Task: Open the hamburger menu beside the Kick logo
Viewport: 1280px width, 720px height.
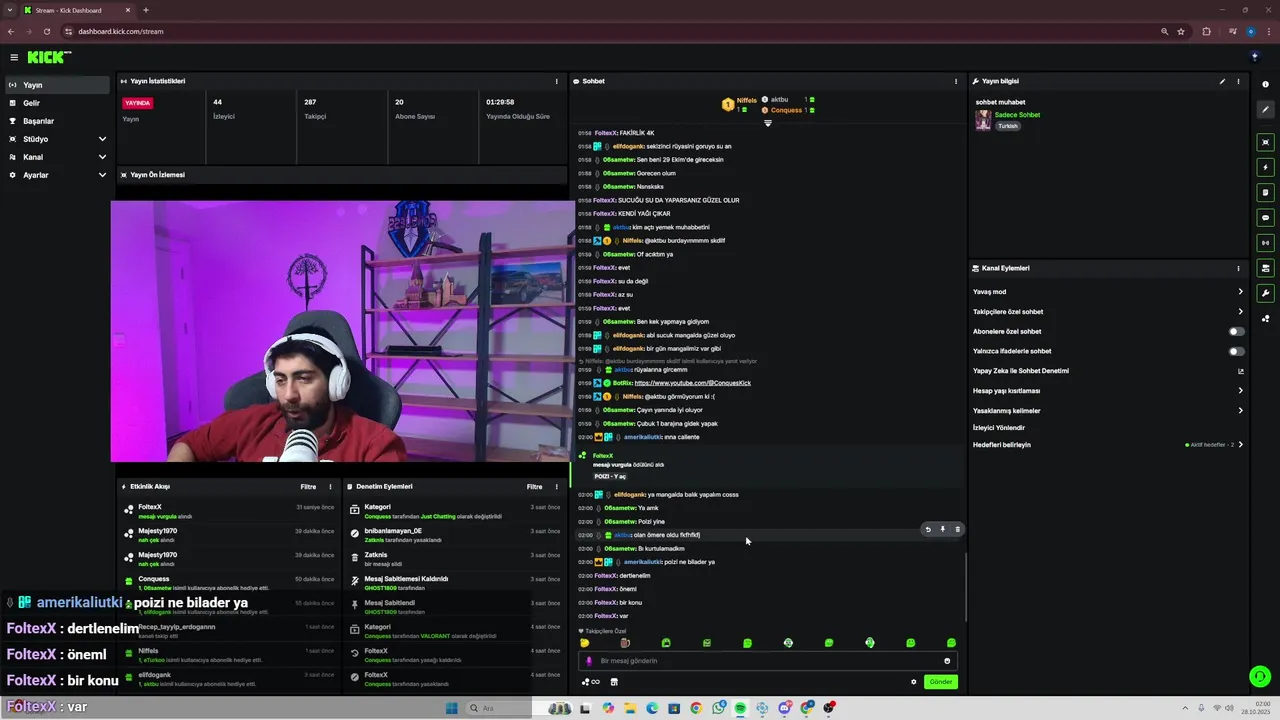Action: (x=14, y=57)
